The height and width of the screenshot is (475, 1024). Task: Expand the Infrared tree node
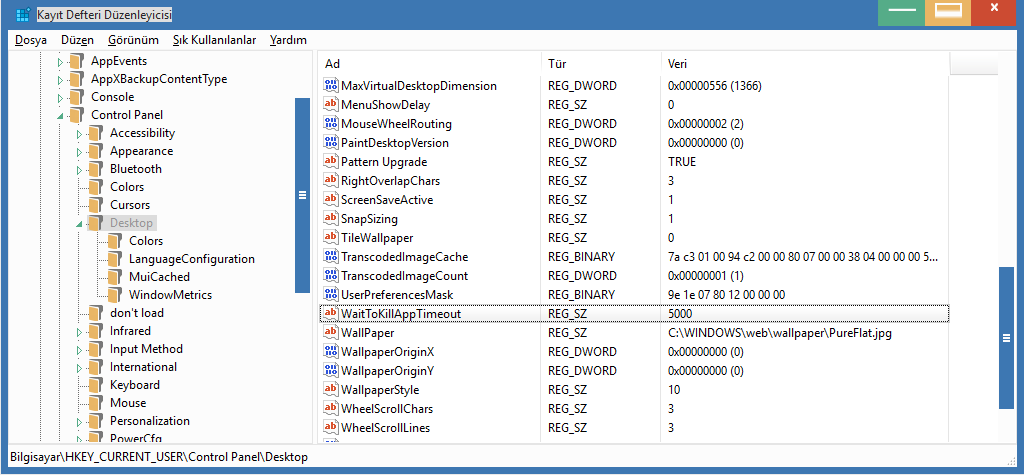pos(80,332)
